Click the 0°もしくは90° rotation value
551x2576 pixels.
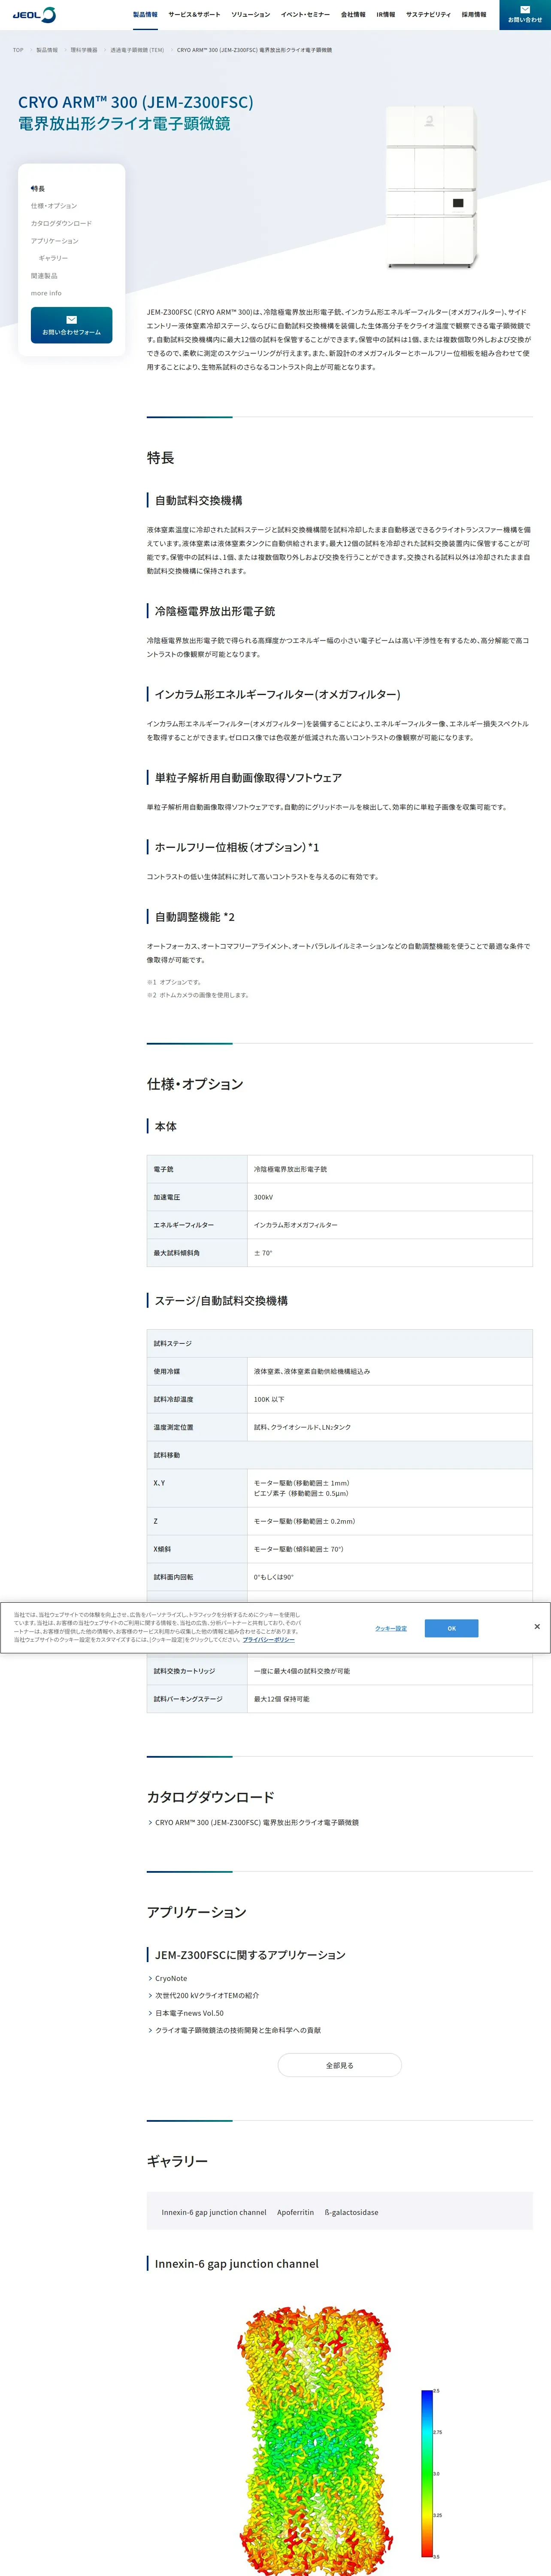pyautogui.click(x=274, y=1577)
